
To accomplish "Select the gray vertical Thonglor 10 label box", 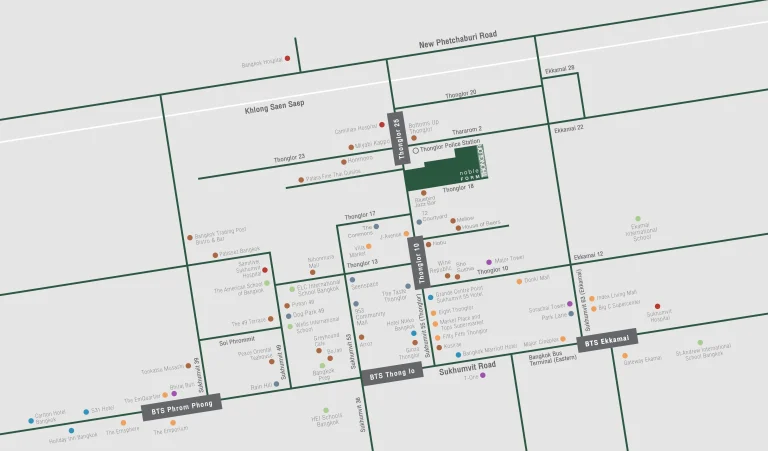I will point(419,262).
